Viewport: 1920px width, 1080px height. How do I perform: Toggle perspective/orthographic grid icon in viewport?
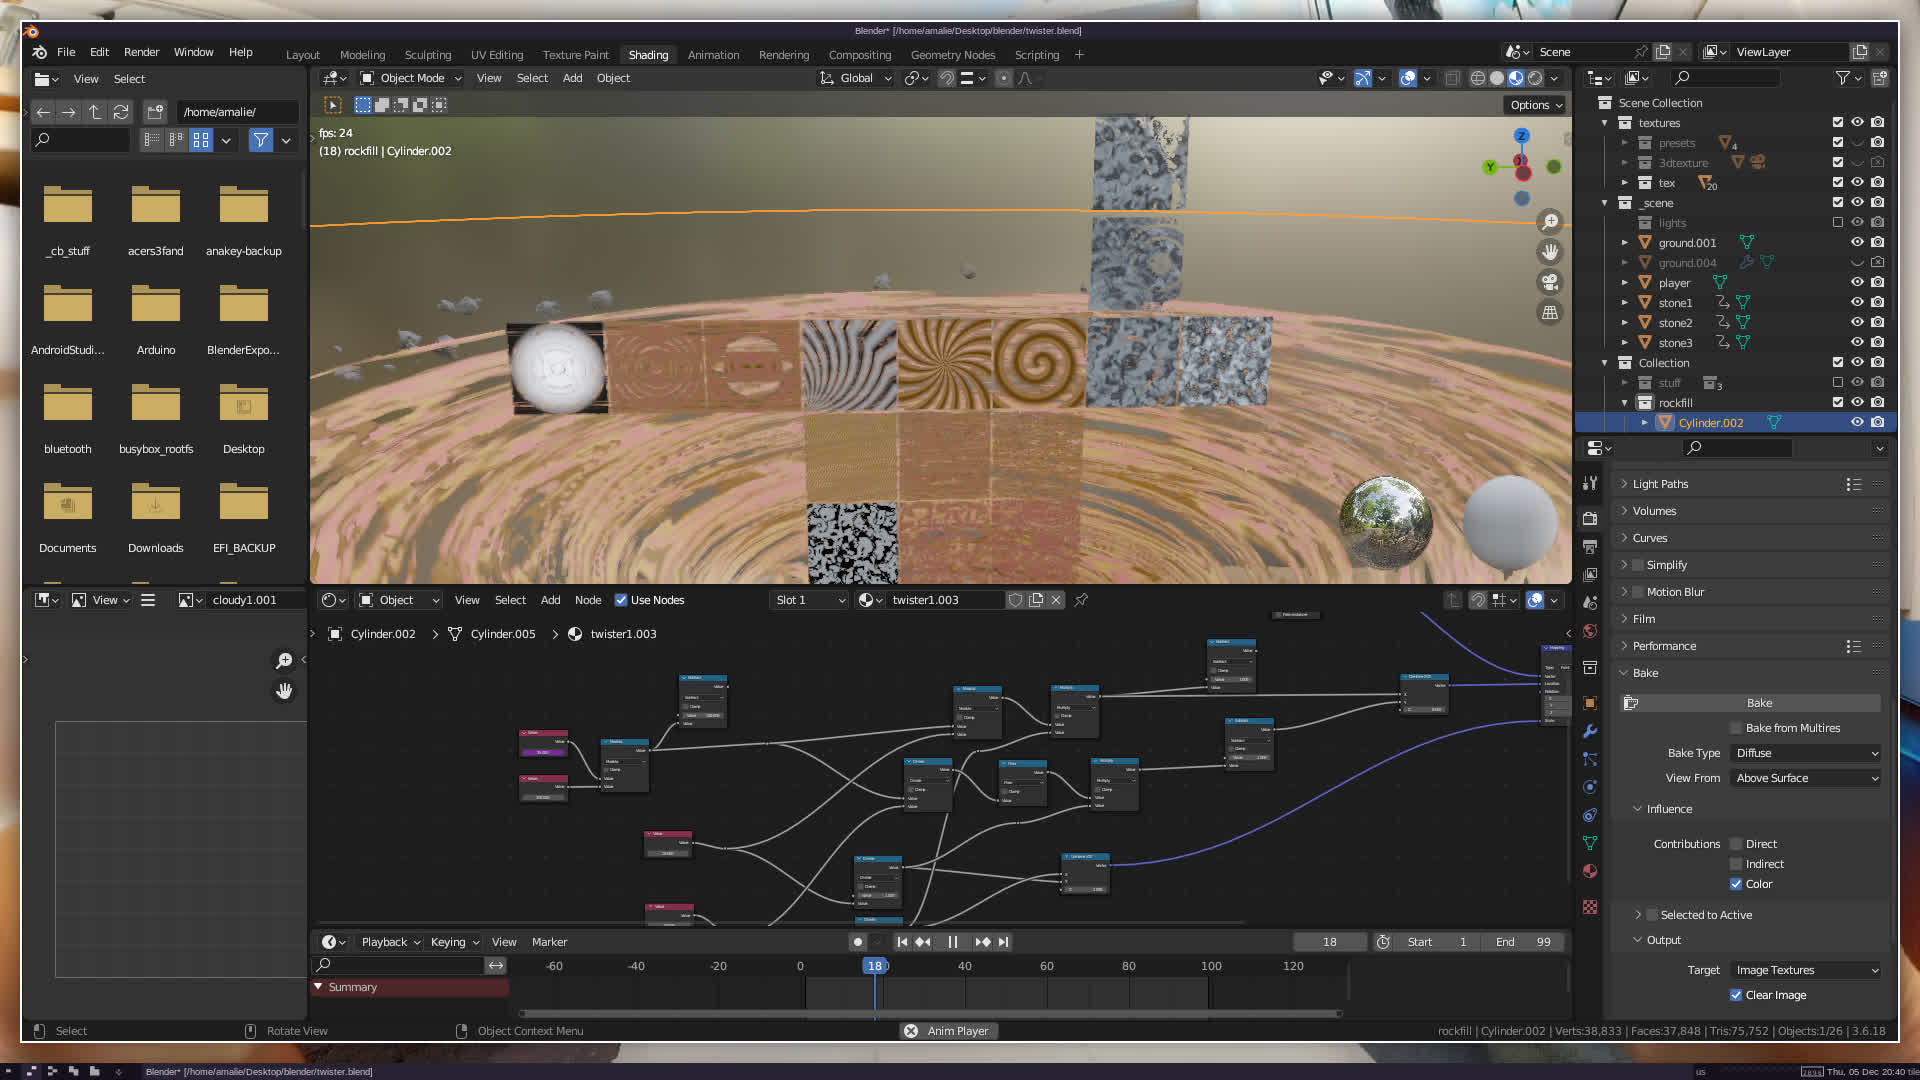point(1549,312)
